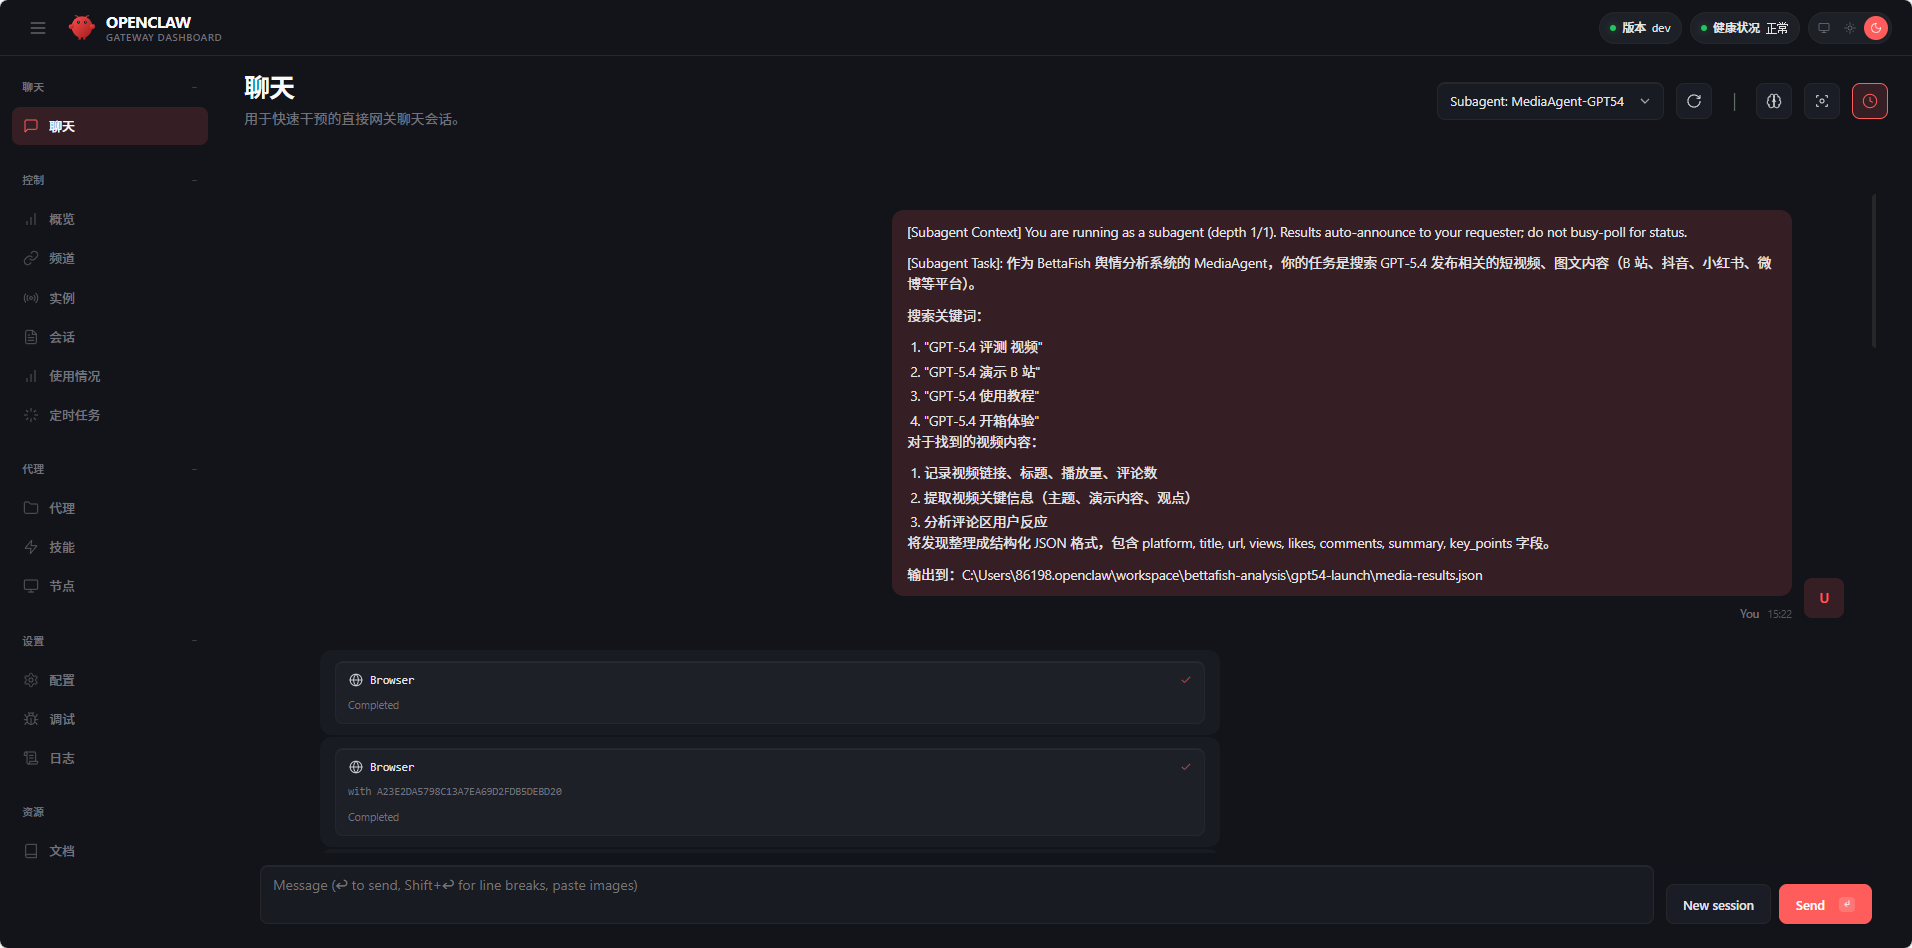Open 频道 channels in sidebar
1912x948 pixels.
[x=110, y=258]
